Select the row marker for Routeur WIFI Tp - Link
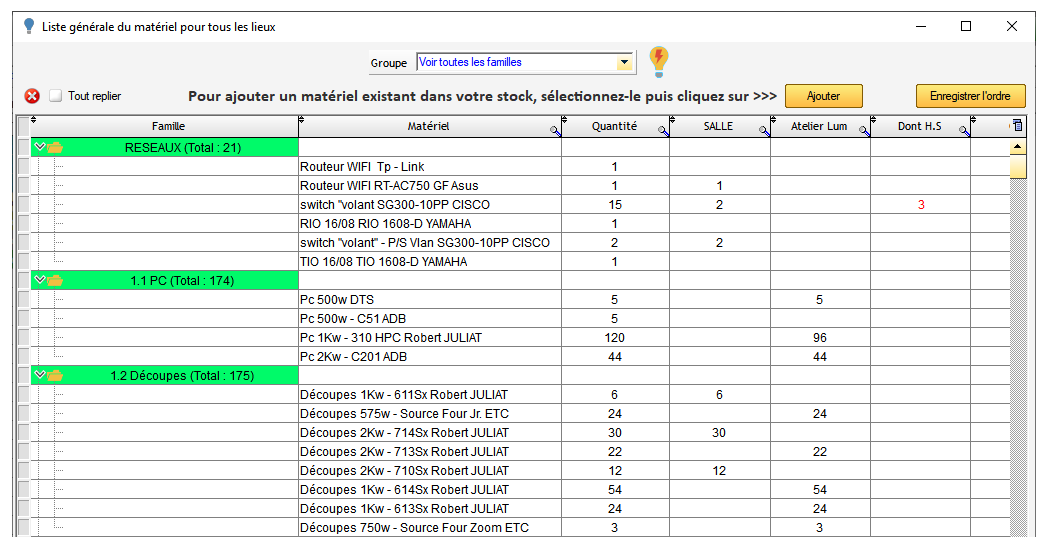The width and height of the screenshot is (1048, 555). pyautogui.click(x=23, y=166)
